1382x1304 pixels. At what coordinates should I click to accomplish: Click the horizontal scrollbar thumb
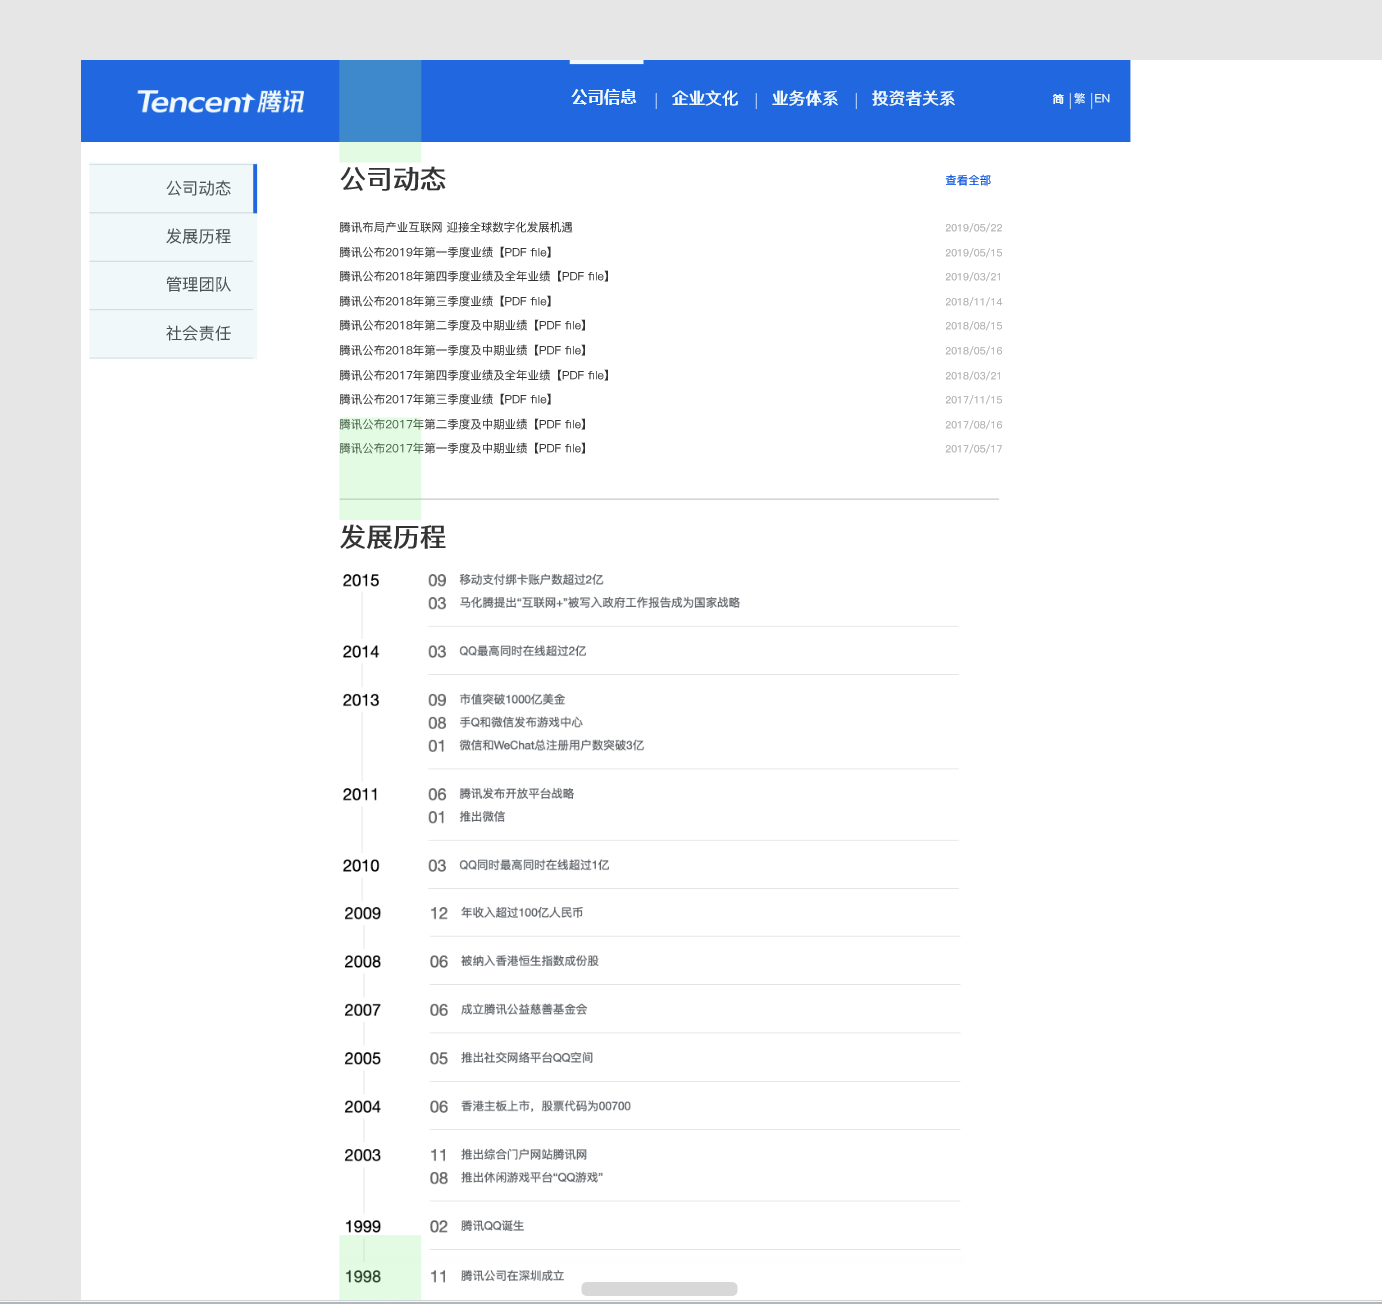coord(659,1289)
